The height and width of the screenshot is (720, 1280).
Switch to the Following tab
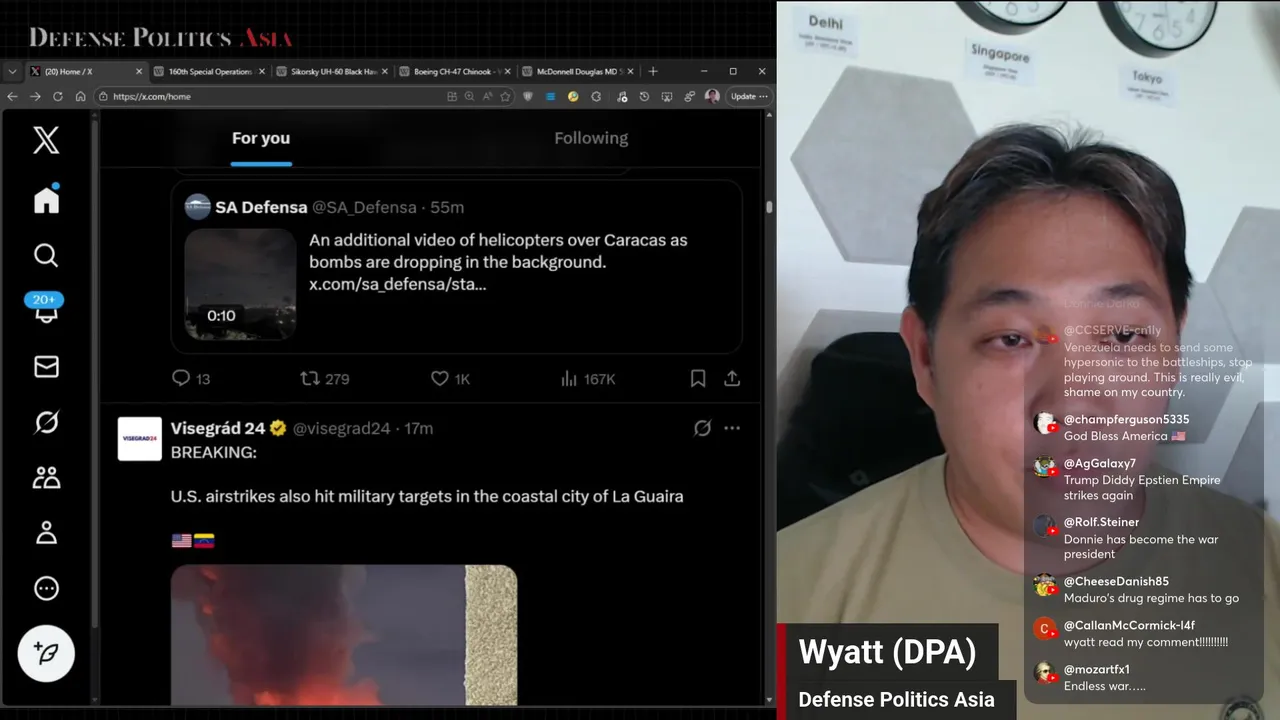pos(591,138)
